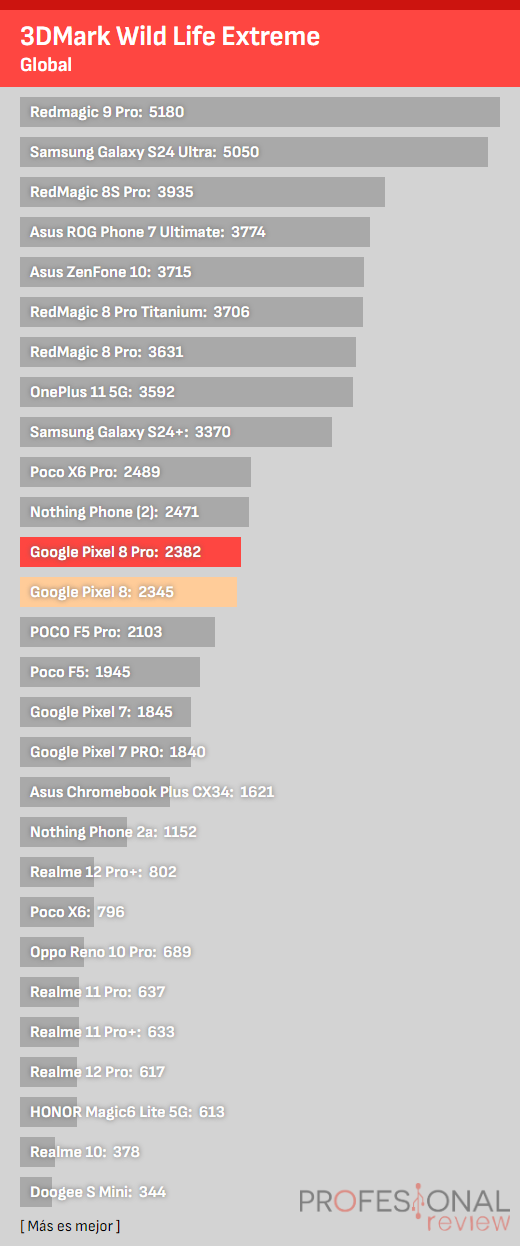Image resolution: width=520 pixels, height=1246 pixels.
Task: Click the Redmagic 9 Pro bar
Action: coord(260,112)
